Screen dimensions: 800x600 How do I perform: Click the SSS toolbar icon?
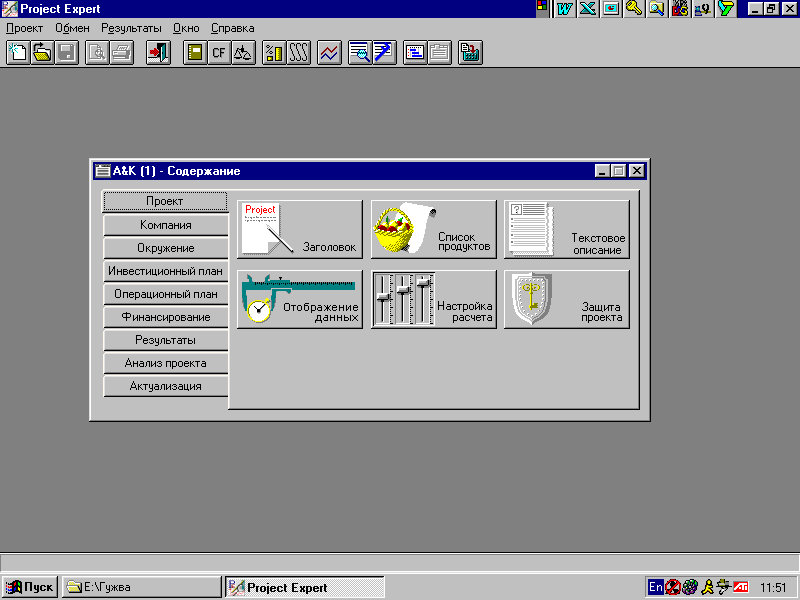coord(298,53)
